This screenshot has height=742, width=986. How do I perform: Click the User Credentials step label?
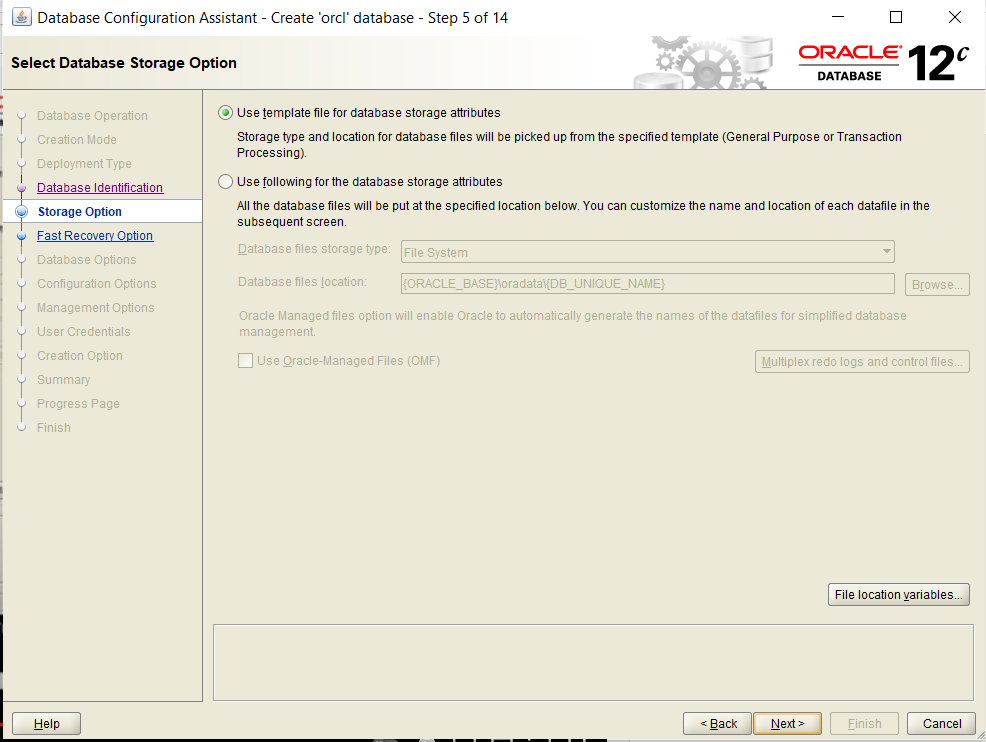click(x=84, y=331)
